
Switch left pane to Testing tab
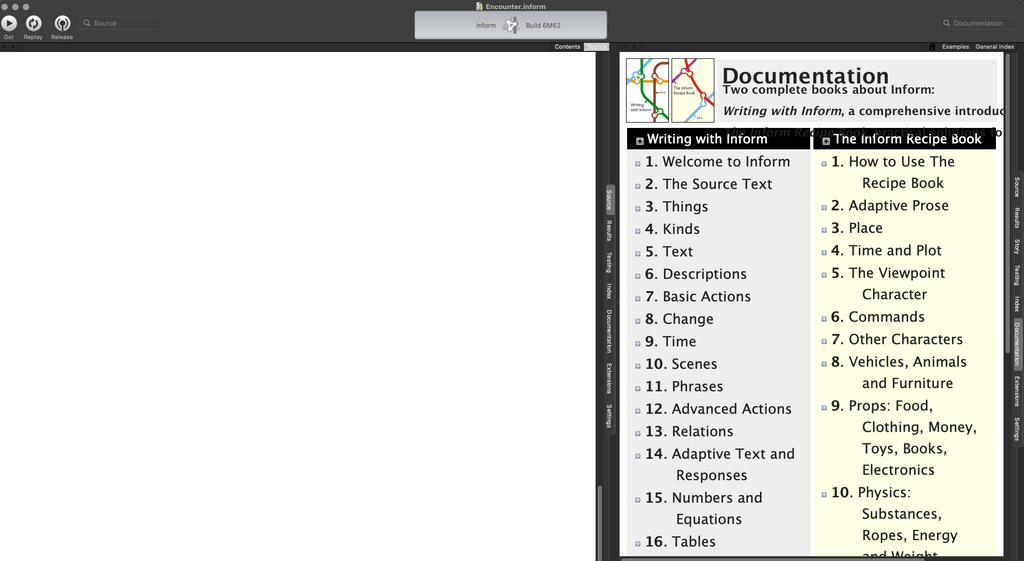pos(609,263)
